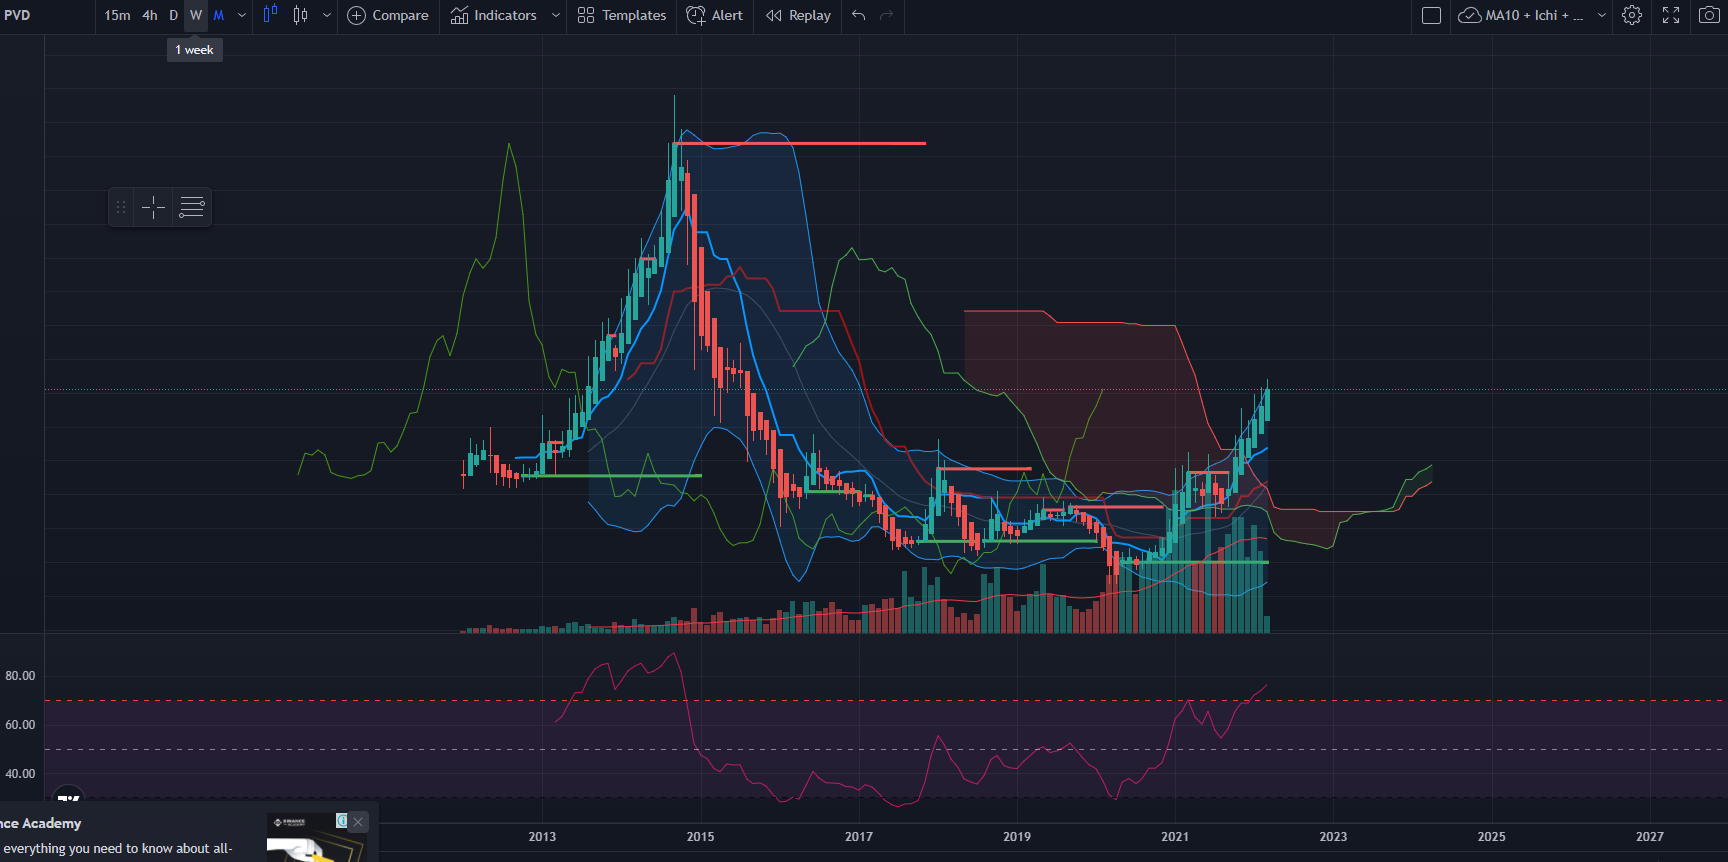
Task: Grab the floating drawing toolbar handle
Action: click(x=121, y=207)
